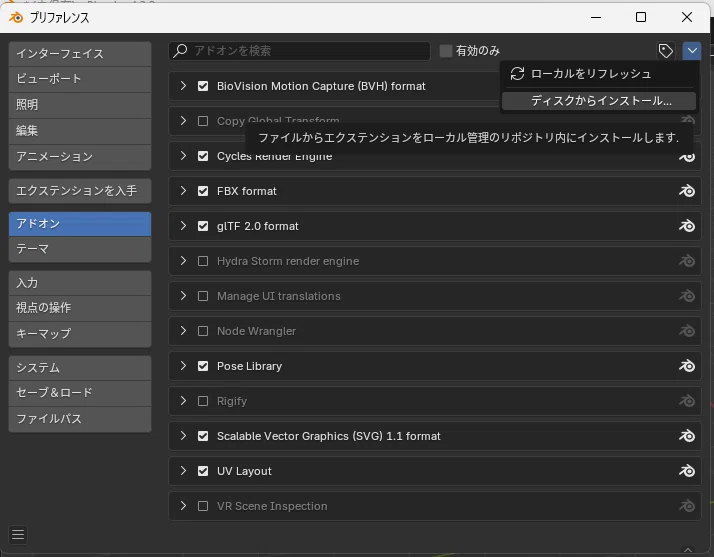Expand the glTF 2.0 format details

183,225
